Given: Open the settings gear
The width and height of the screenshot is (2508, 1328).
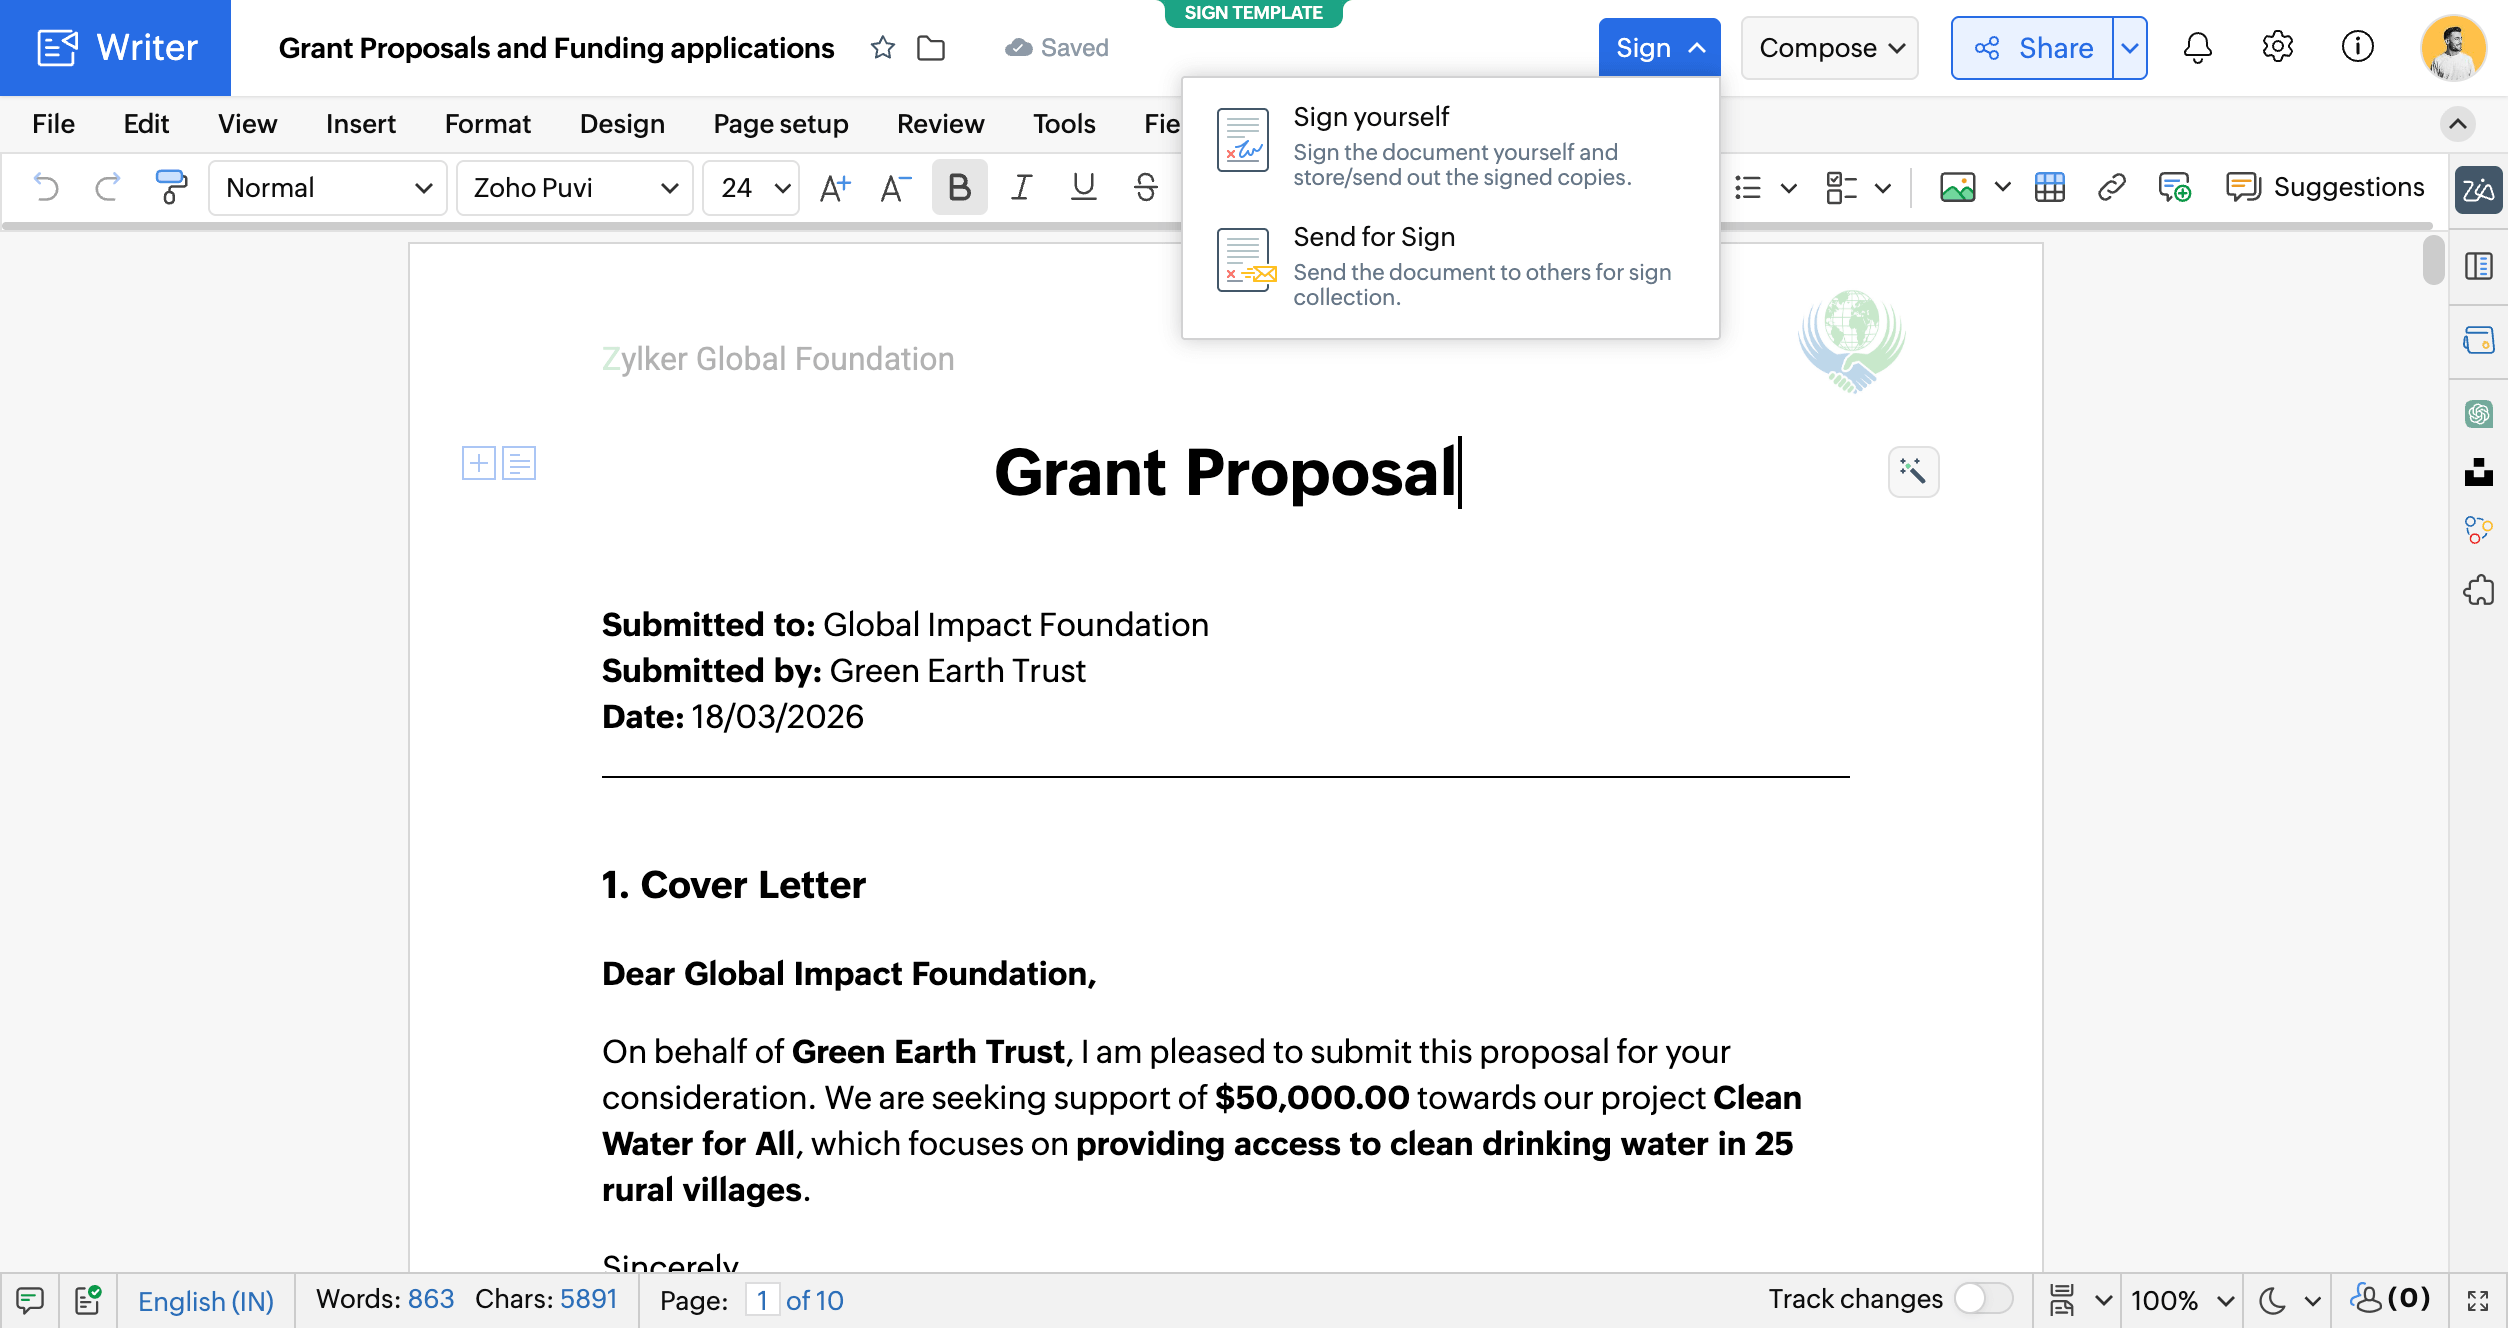Looking at the screenshot, I should (x=2277, y=47).
